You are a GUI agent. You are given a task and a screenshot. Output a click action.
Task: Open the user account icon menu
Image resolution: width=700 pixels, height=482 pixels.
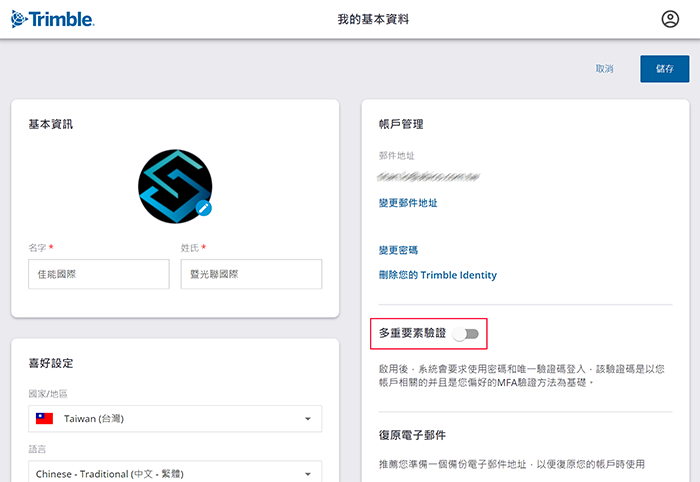[x=670, y=19]
